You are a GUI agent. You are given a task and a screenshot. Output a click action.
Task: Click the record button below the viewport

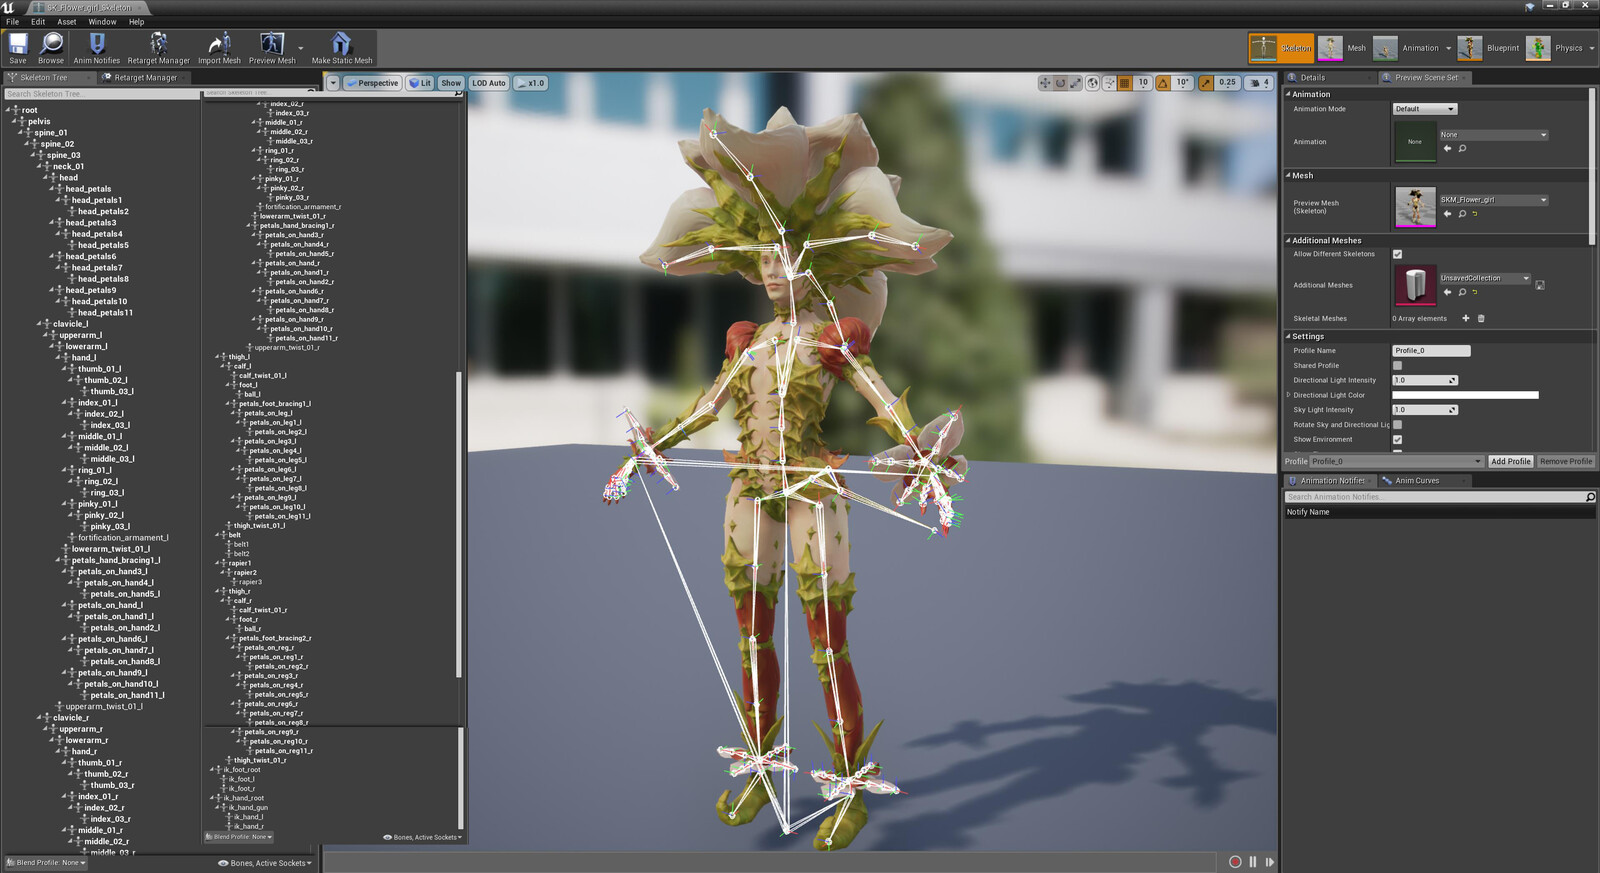1235,861
